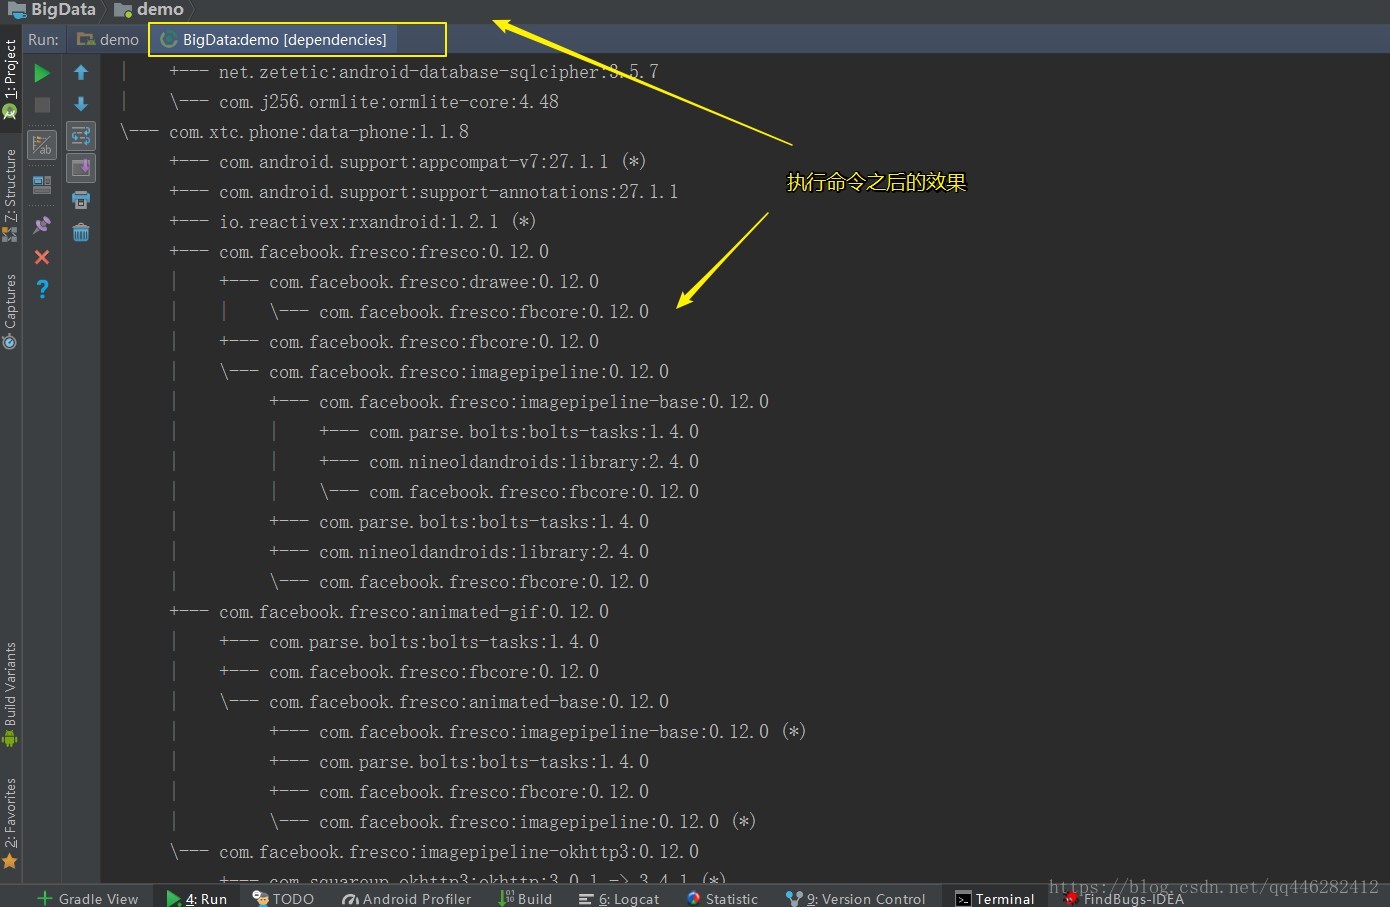Open Android Profiler from bottom bar
The image size is (1390, 907).
tap(407, 898)
